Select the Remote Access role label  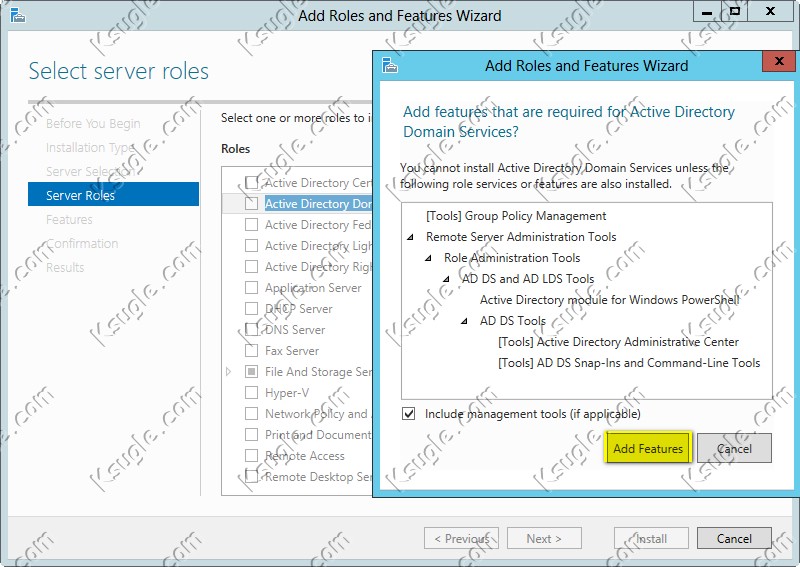click(x=305, y=455)
